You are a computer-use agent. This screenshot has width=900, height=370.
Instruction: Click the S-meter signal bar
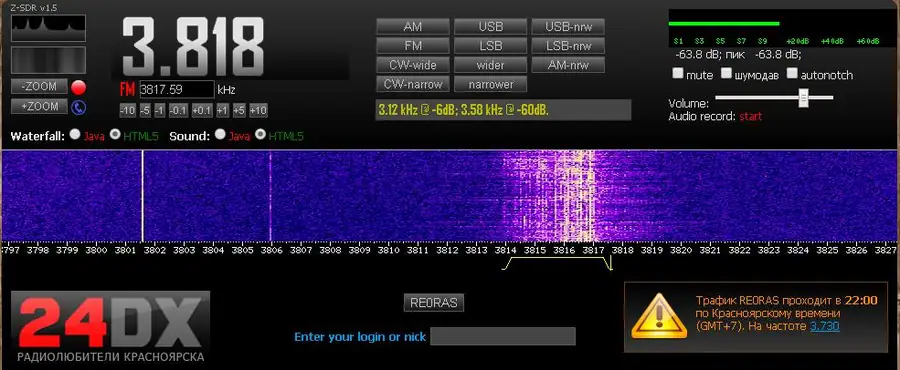(x=724, y=24)
